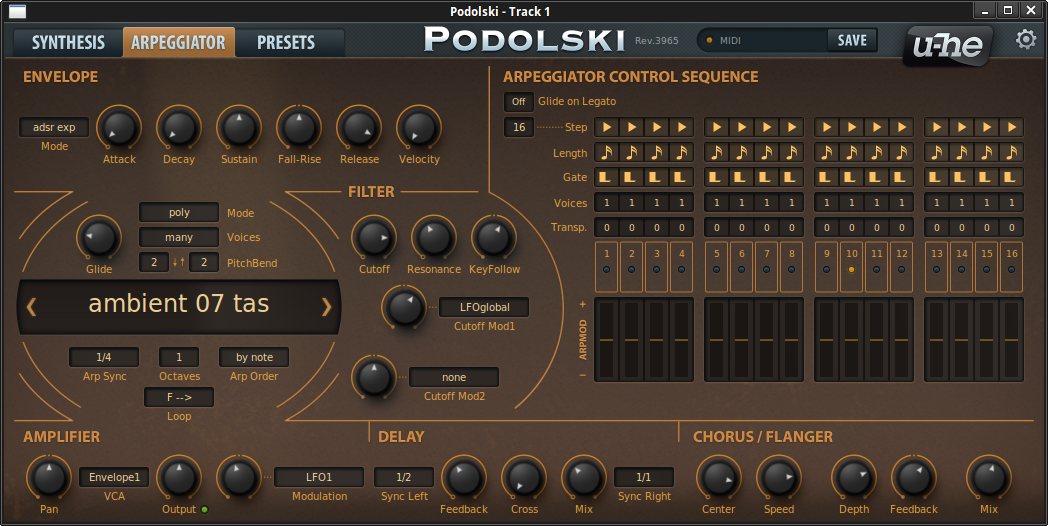Toggle step 14 selector button

[962, 267]
